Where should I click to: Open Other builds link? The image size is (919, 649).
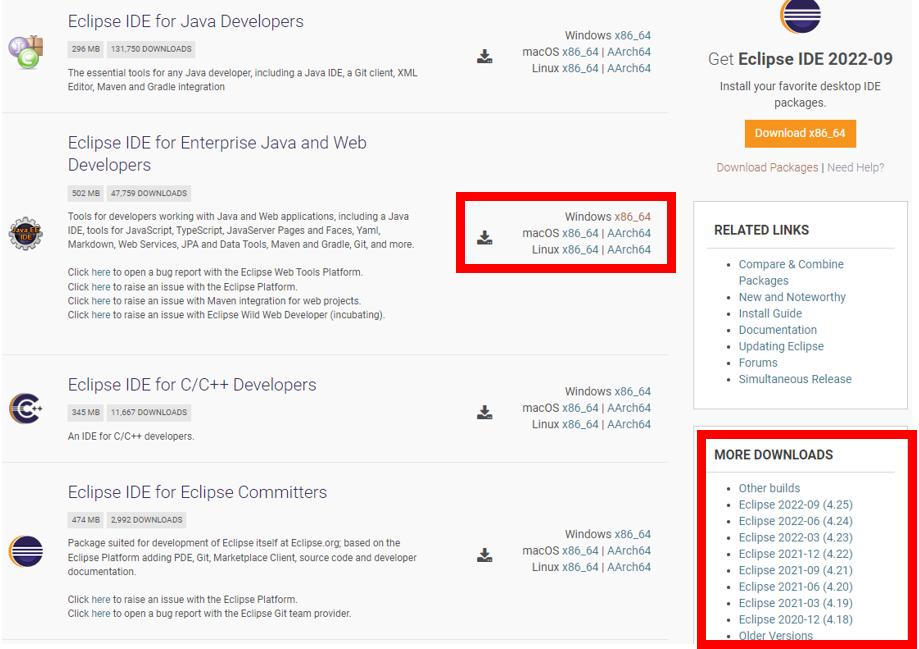pyautogui.click(x=769, y=488)
